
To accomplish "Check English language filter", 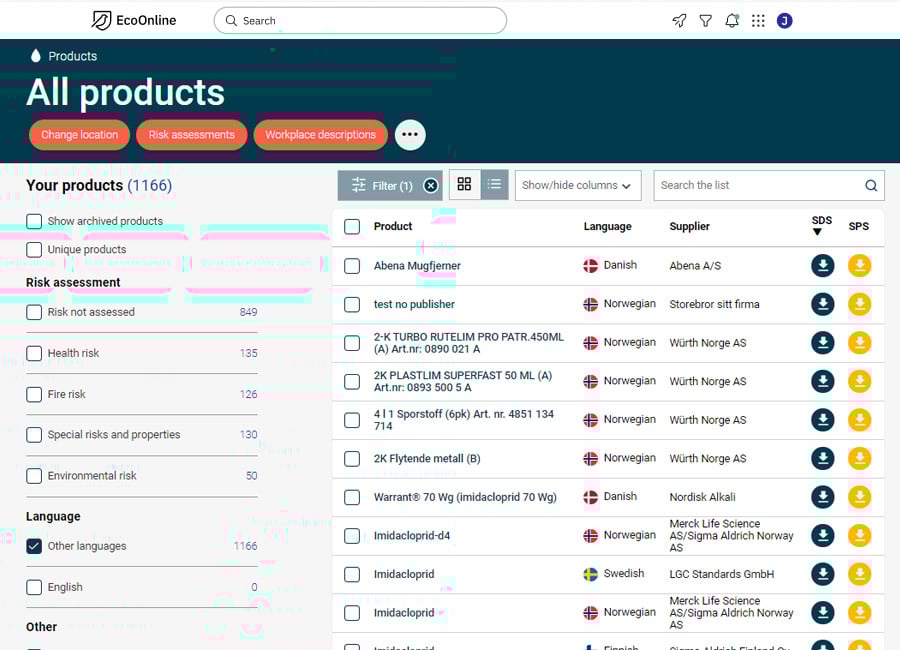I will (x=34, y=587).
